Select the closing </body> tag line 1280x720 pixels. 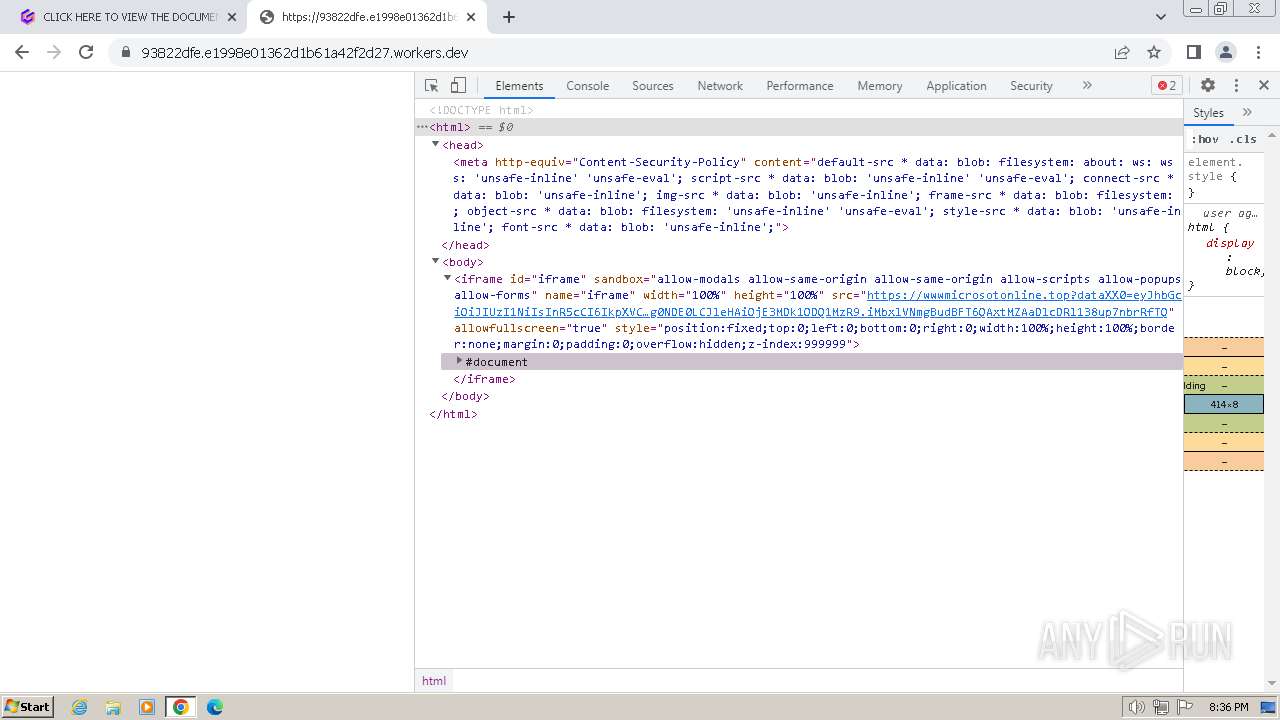(x=465, y=396)
